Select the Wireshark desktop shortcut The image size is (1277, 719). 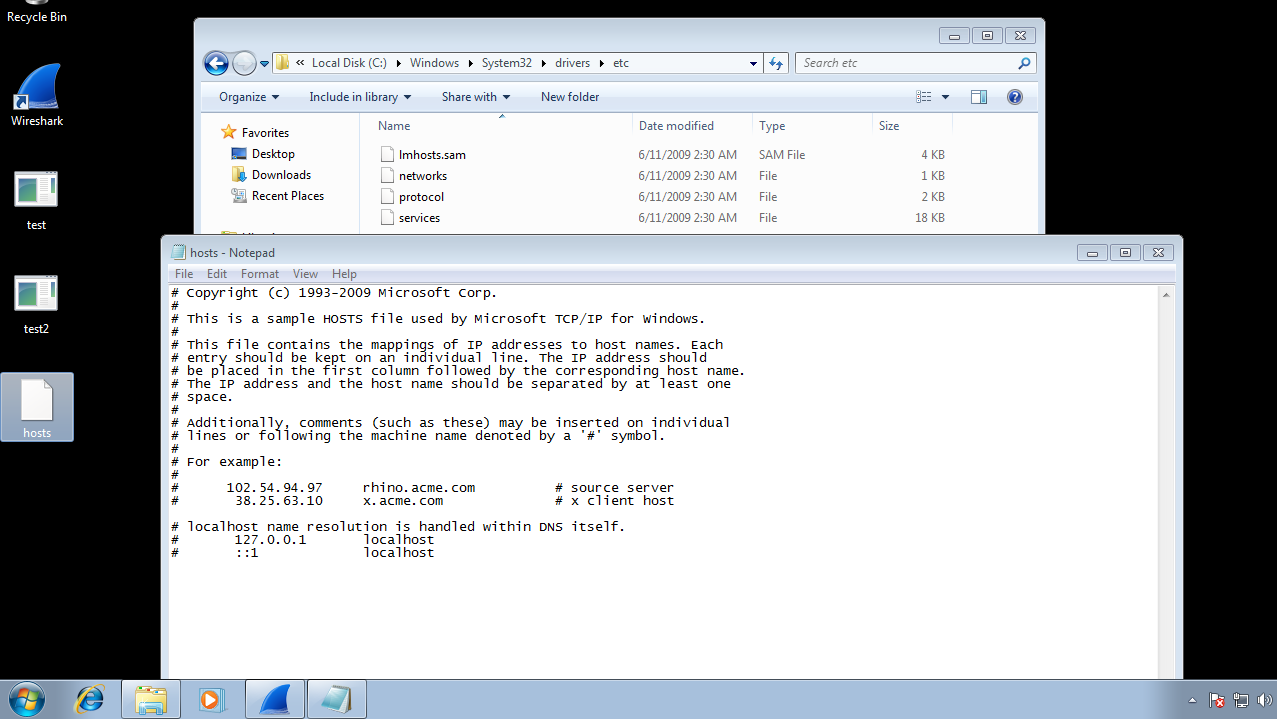[37, 96]
